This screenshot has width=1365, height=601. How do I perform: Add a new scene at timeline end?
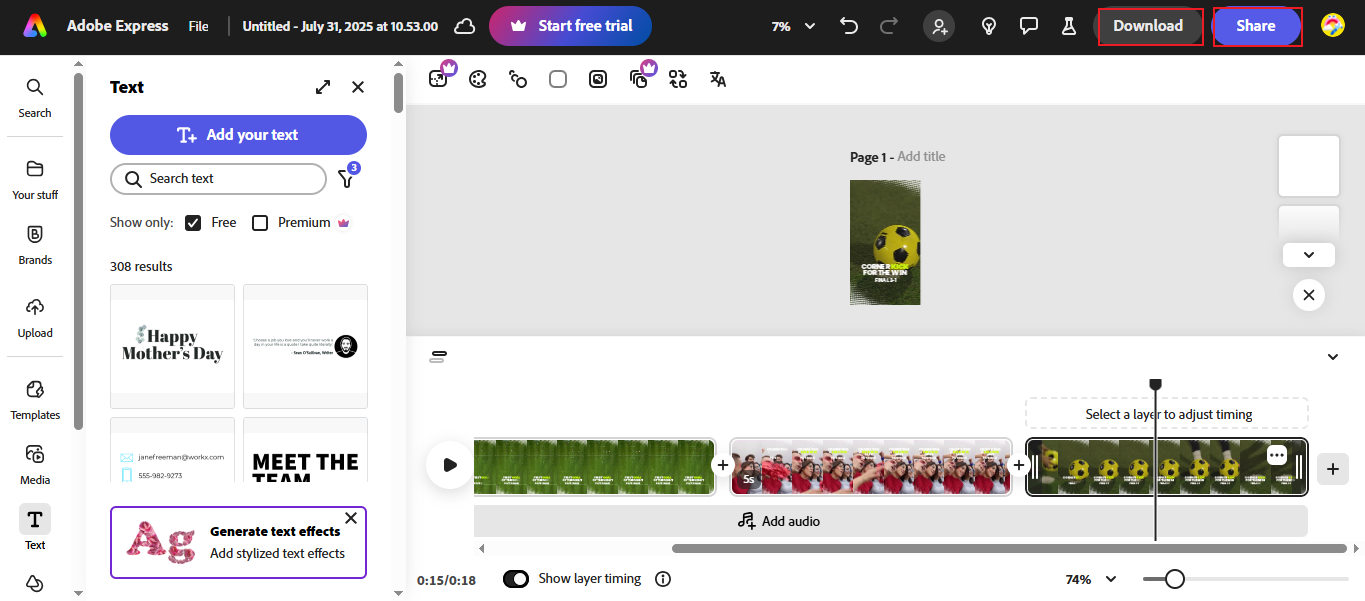coord(1332,467)
